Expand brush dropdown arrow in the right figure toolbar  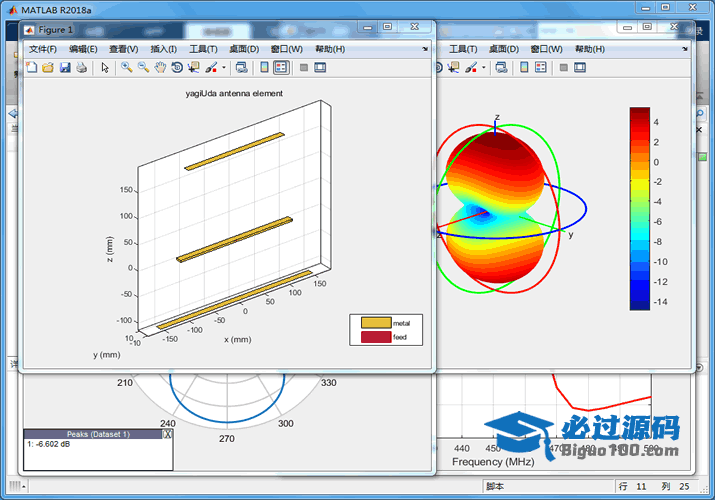(x=483, y=67)
